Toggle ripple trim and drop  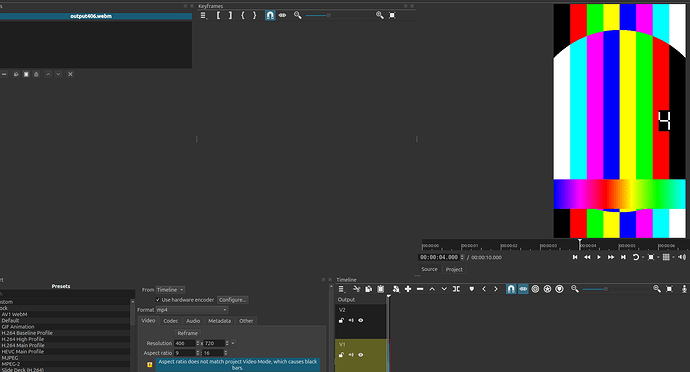click(535, 289)
